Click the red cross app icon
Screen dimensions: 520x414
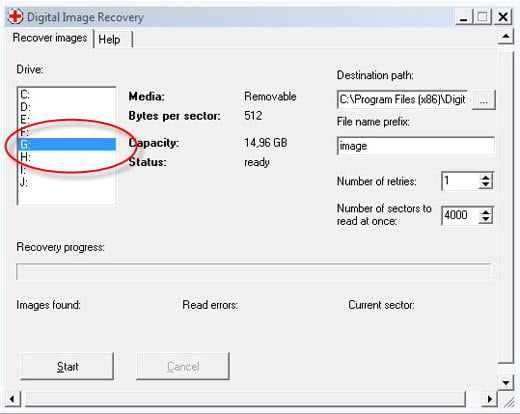[15, 17]
